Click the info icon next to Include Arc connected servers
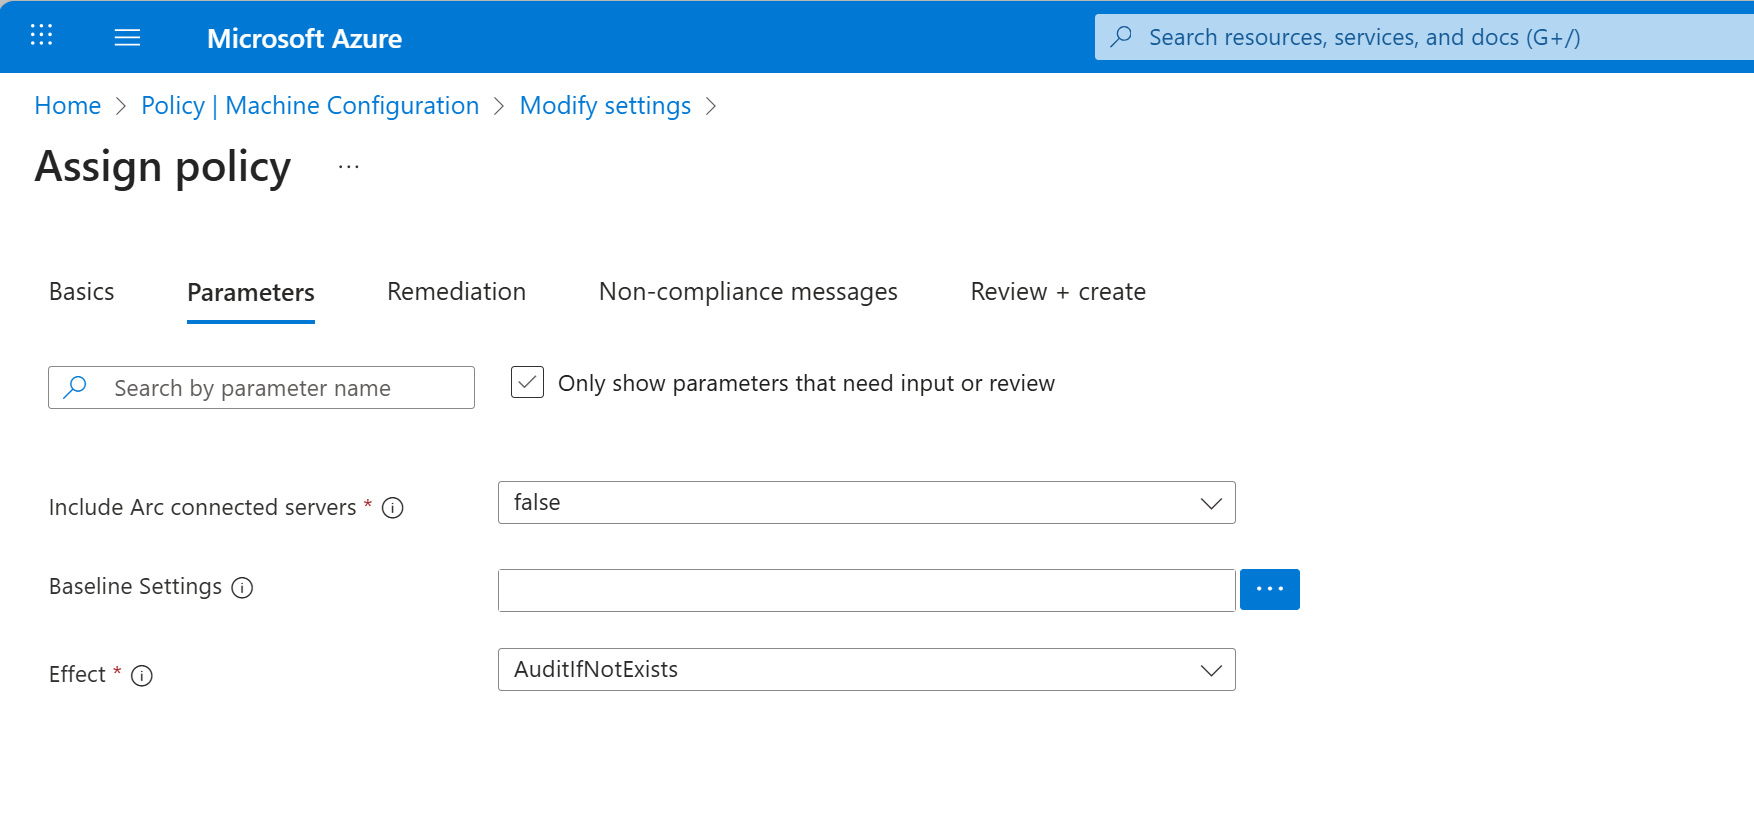This screenshot has height=814, width=1754. (x=393, y=508)
